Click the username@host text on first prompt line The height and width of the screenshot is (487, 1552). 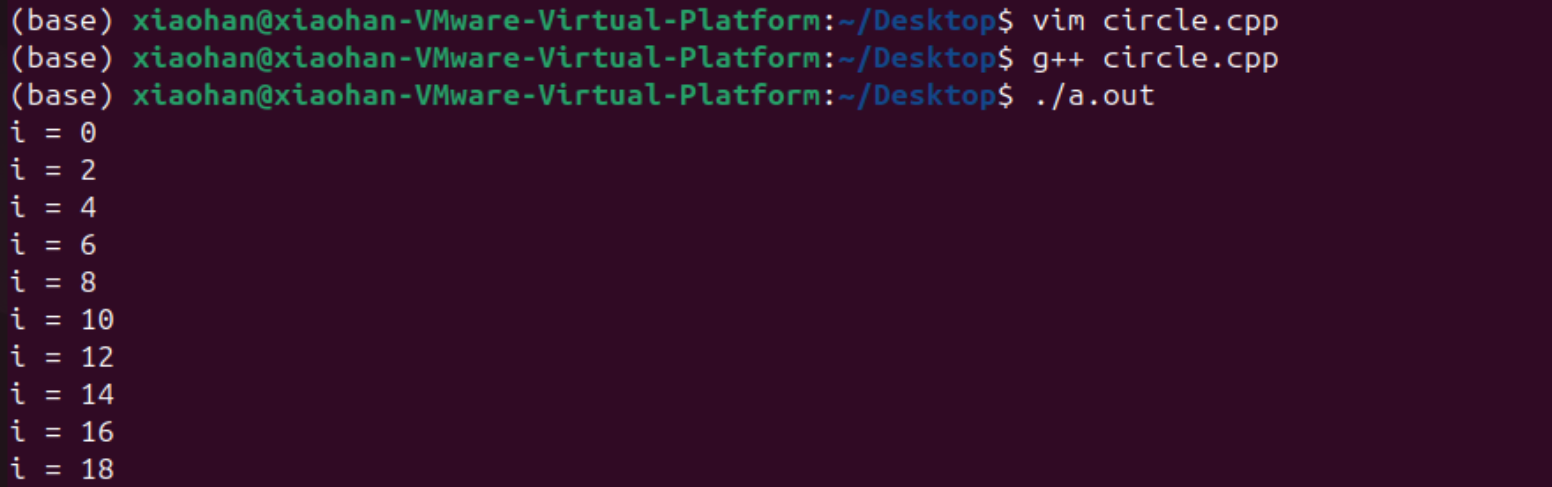(x=477, y=21)
